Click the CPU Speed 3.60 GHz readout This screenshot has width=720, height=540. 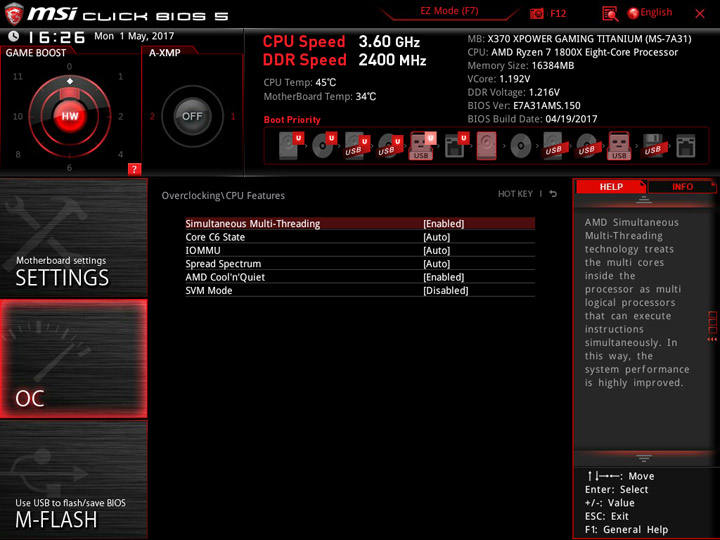341,42
